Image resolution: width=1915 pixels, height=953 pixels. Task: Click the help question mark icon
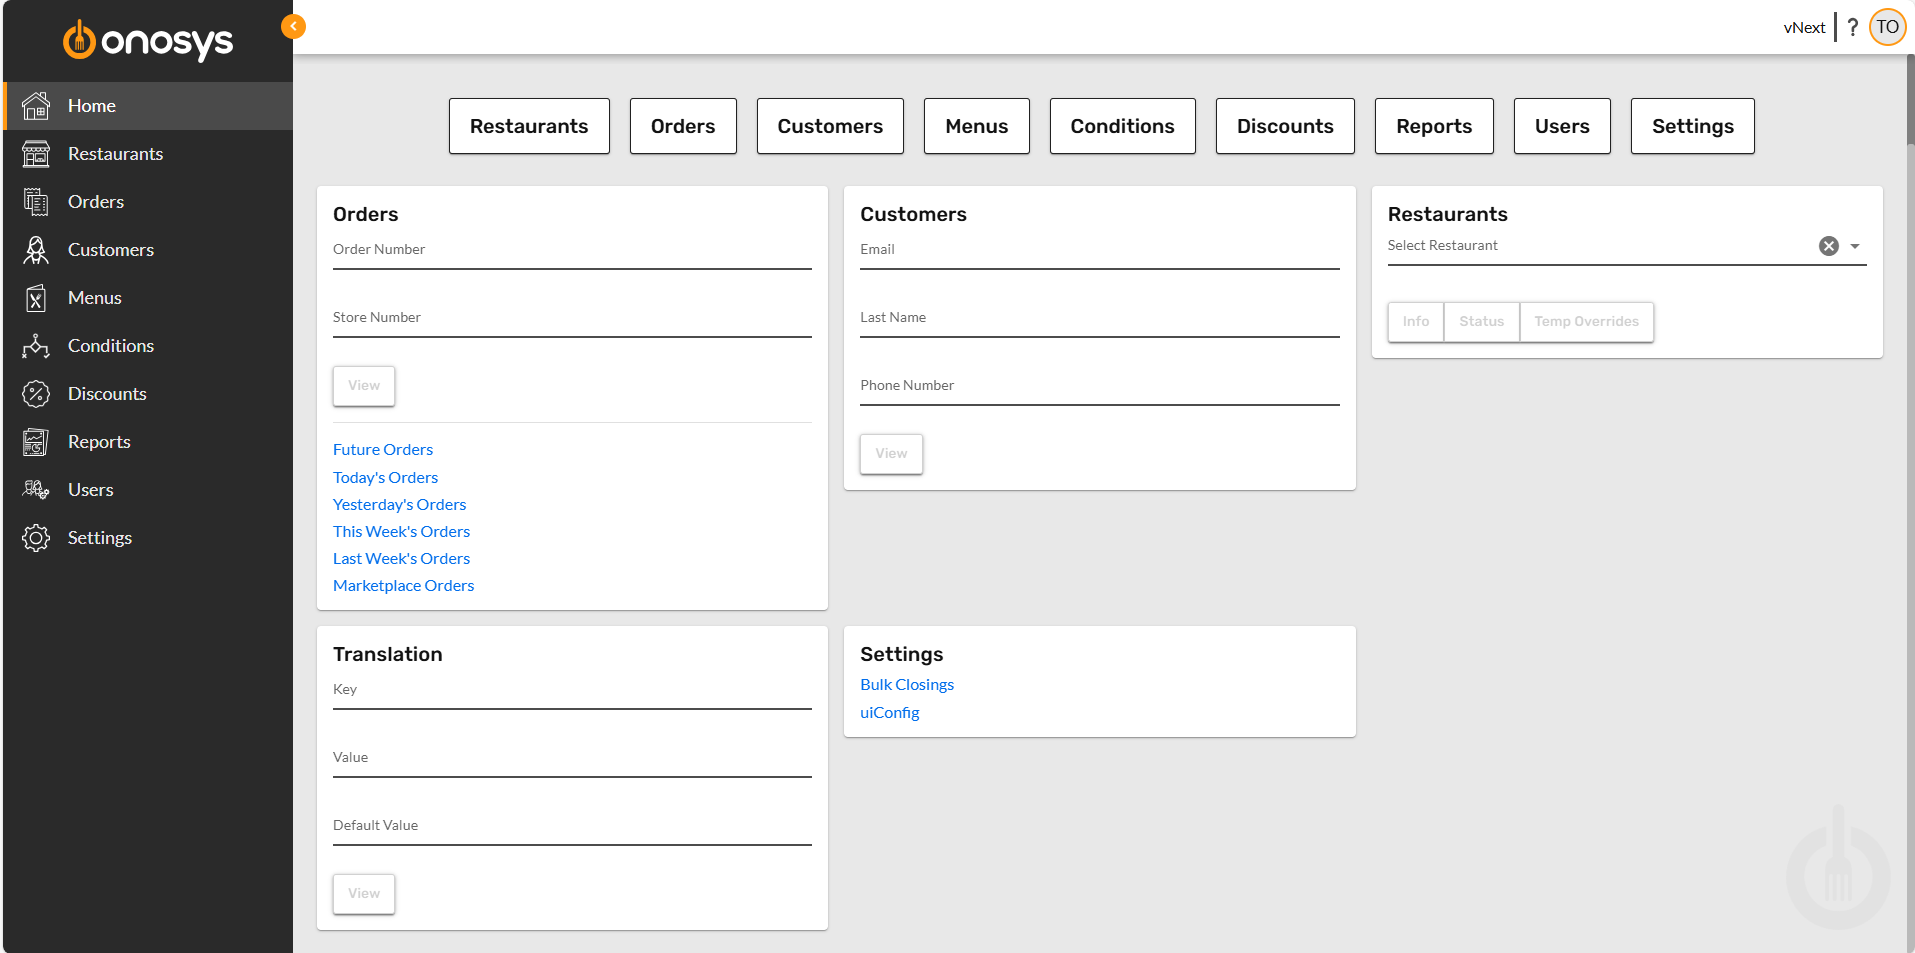1853,27
